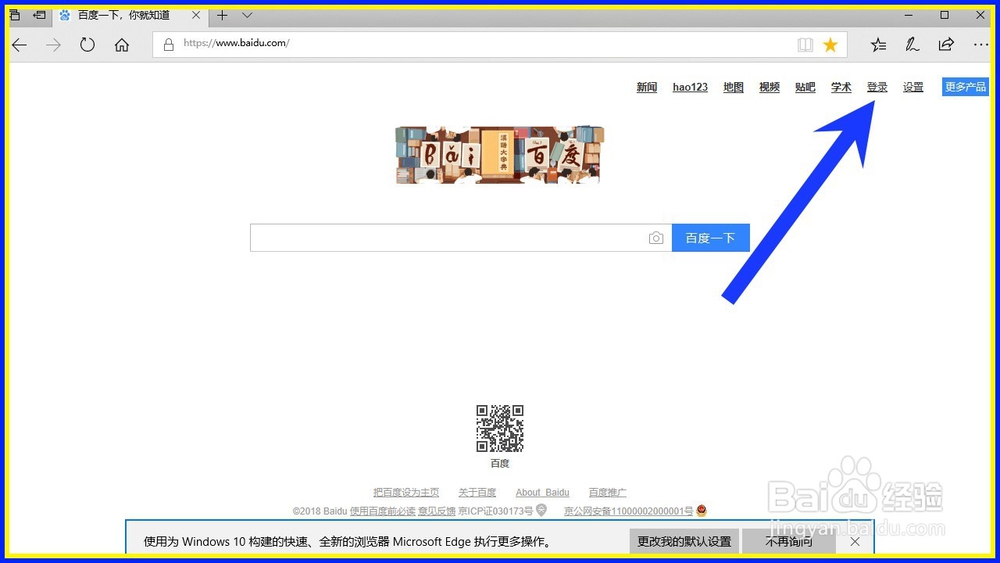Image resolution: width=1000 pixels, height=563 pixels.
Task: Expand the tab preview chevron
Action: point(247,15)
